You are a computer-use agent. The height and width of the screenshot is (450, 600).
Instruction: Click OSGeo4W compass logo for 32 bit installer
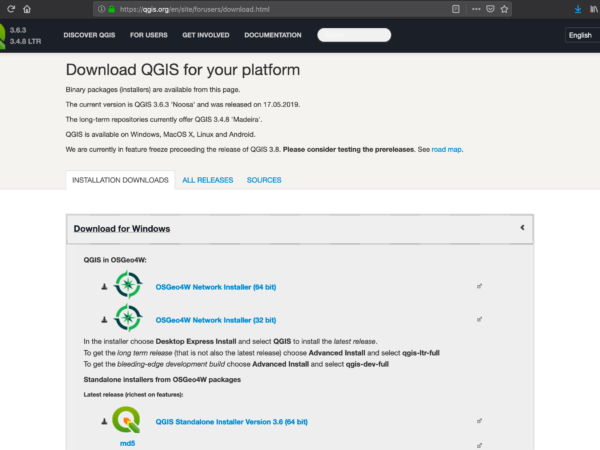128,317
